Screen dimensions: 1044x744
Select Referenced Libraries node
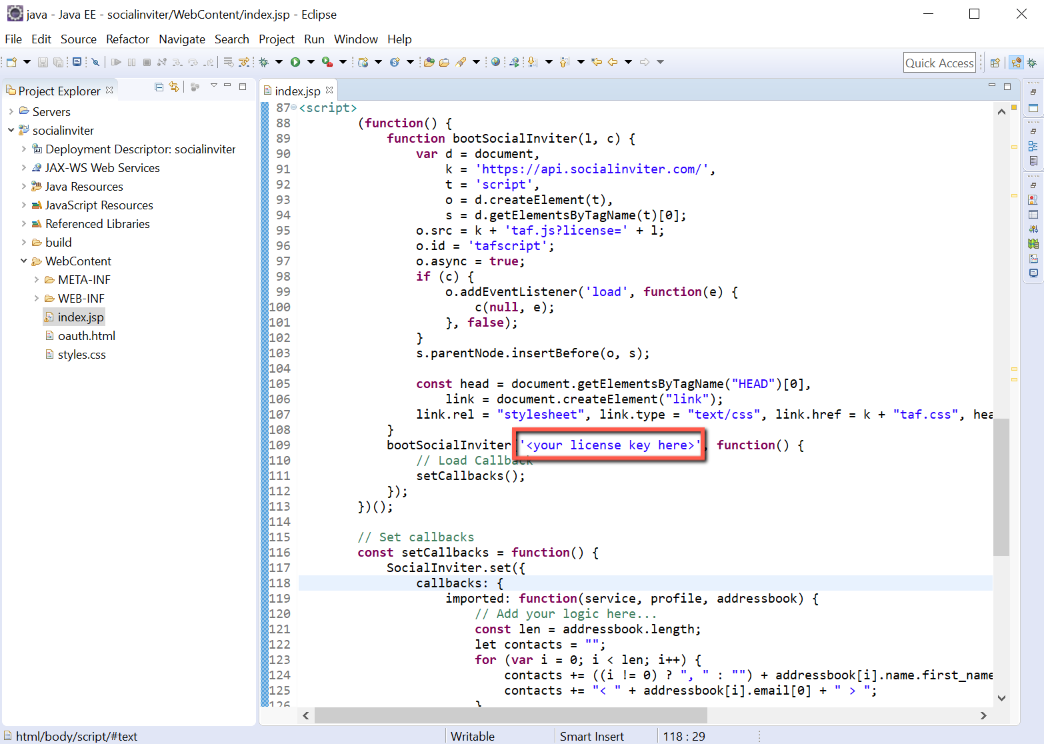tap(97, 224)
